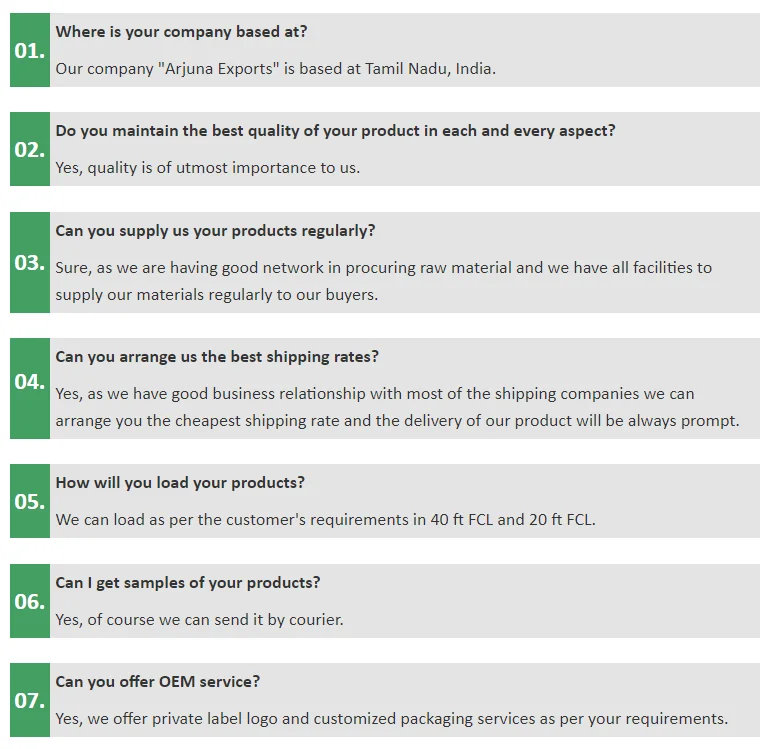Click the green 03. number badge
The width and height of the screenshot is (770, 749).
[x=30, y=262]
